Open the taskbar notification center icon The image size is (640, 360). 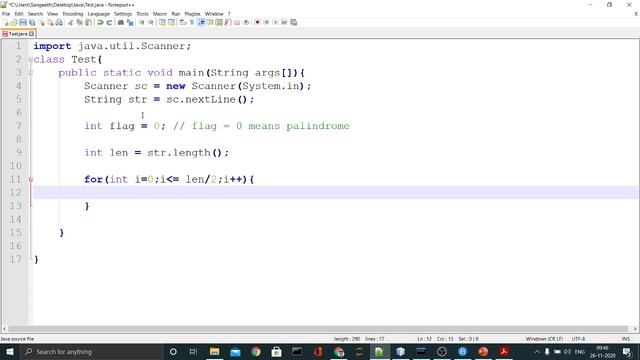pos(627,351)
